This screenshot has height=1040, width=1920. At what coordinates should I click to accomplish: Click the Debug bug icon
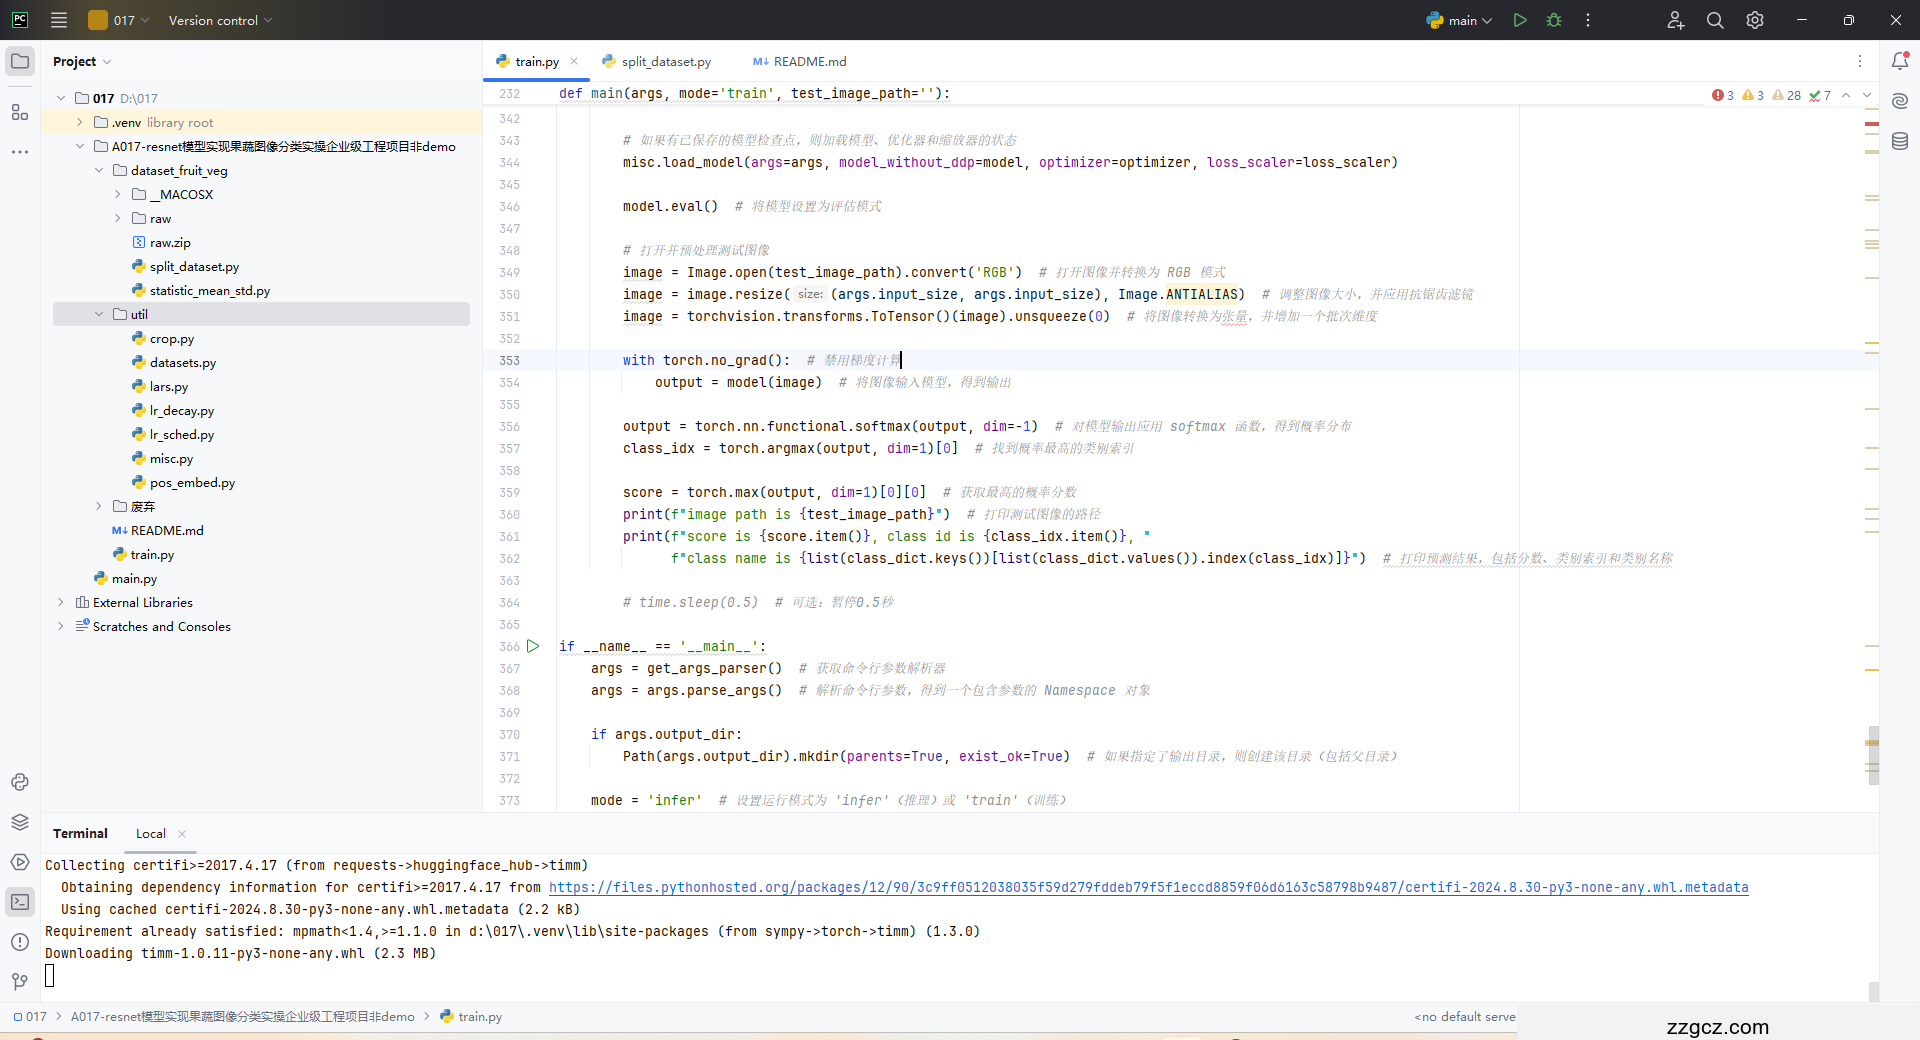1554,20
